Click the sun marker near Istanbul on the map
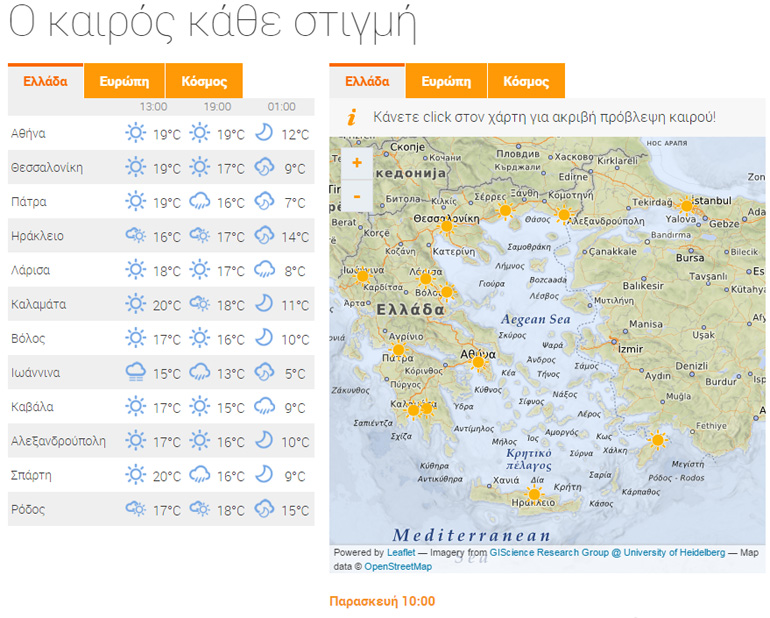770x618 pixels. click(686, 205)
